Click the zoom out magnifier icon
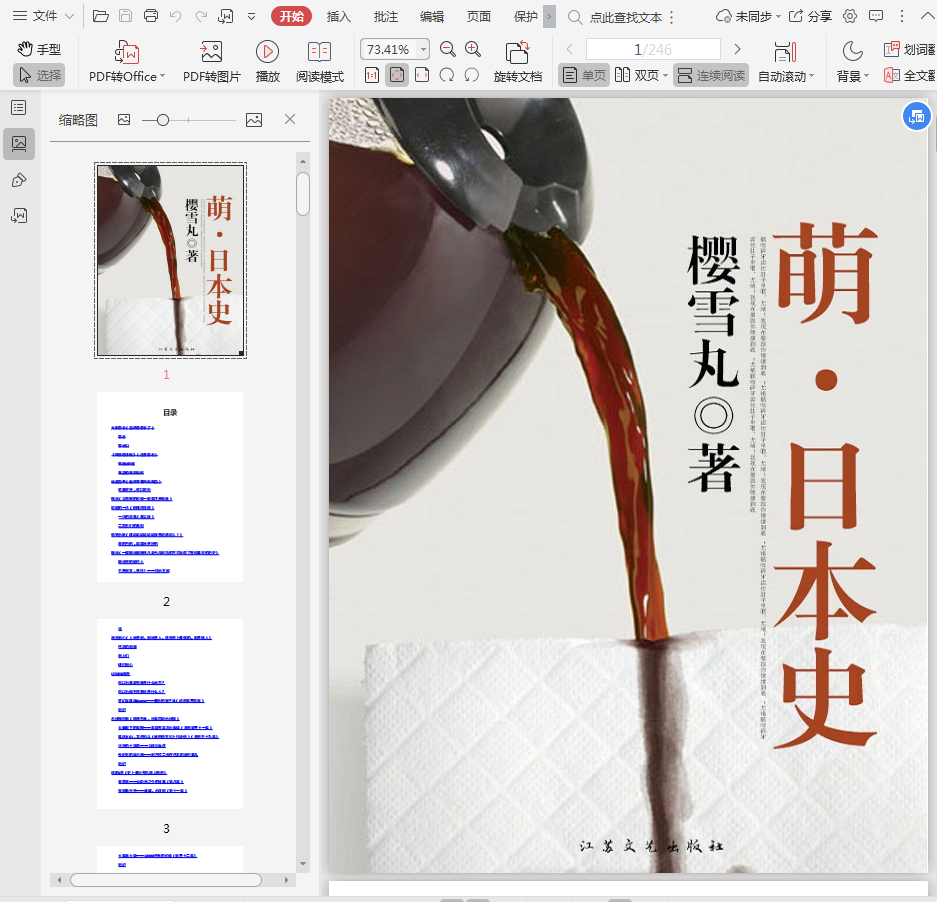 click(448, 49)
